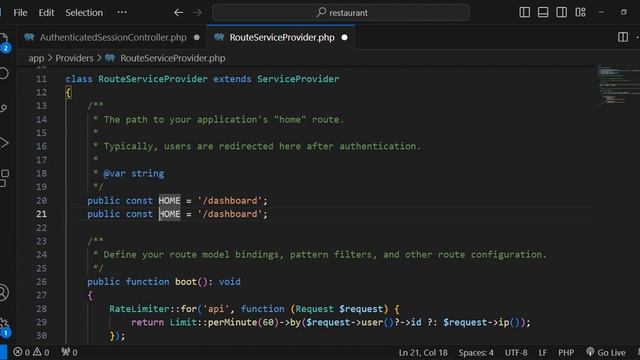Expand the overflow menu ellipsis
This screenshot has height=360, width=640.
pyautogui.click(x=122, y=12)
